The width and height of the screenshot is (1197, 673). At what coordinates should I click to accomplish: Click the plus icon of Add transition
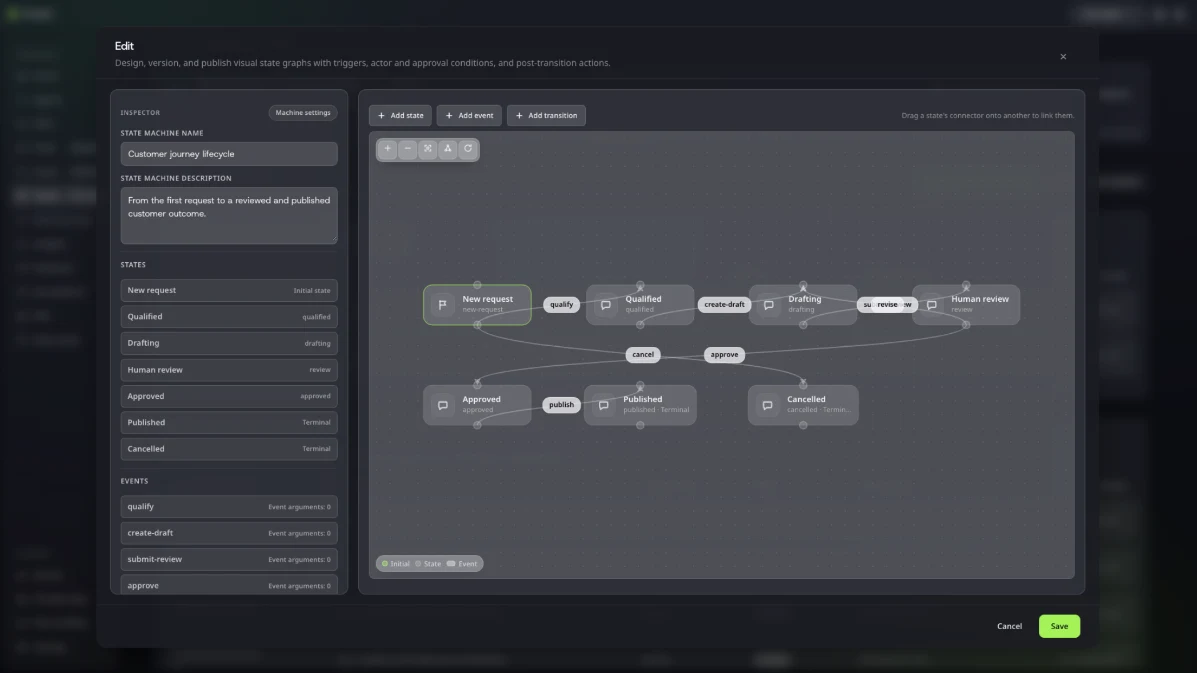point(519,115)
